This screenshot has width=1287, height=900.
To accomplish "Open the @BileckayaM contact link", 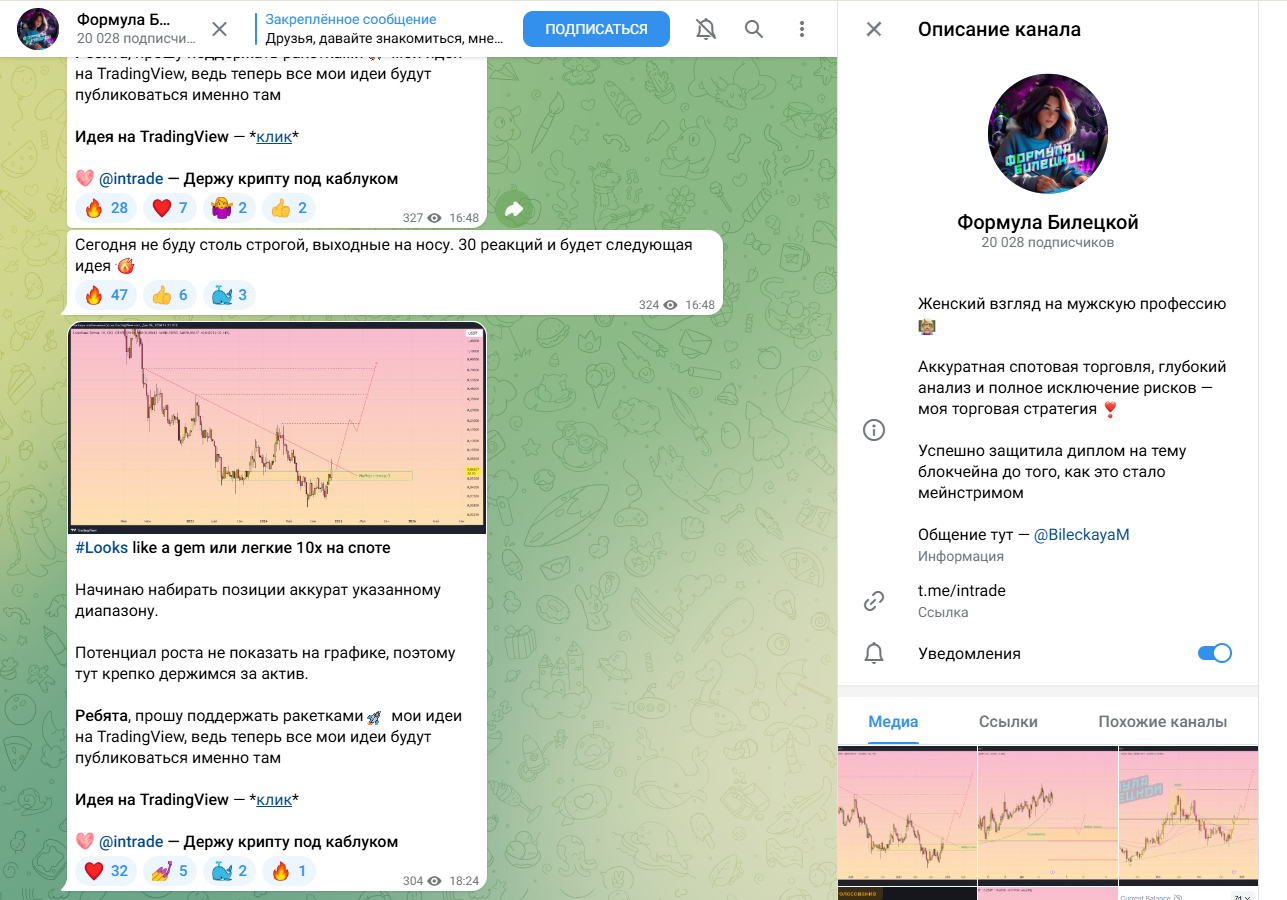I will (1081, 534).
